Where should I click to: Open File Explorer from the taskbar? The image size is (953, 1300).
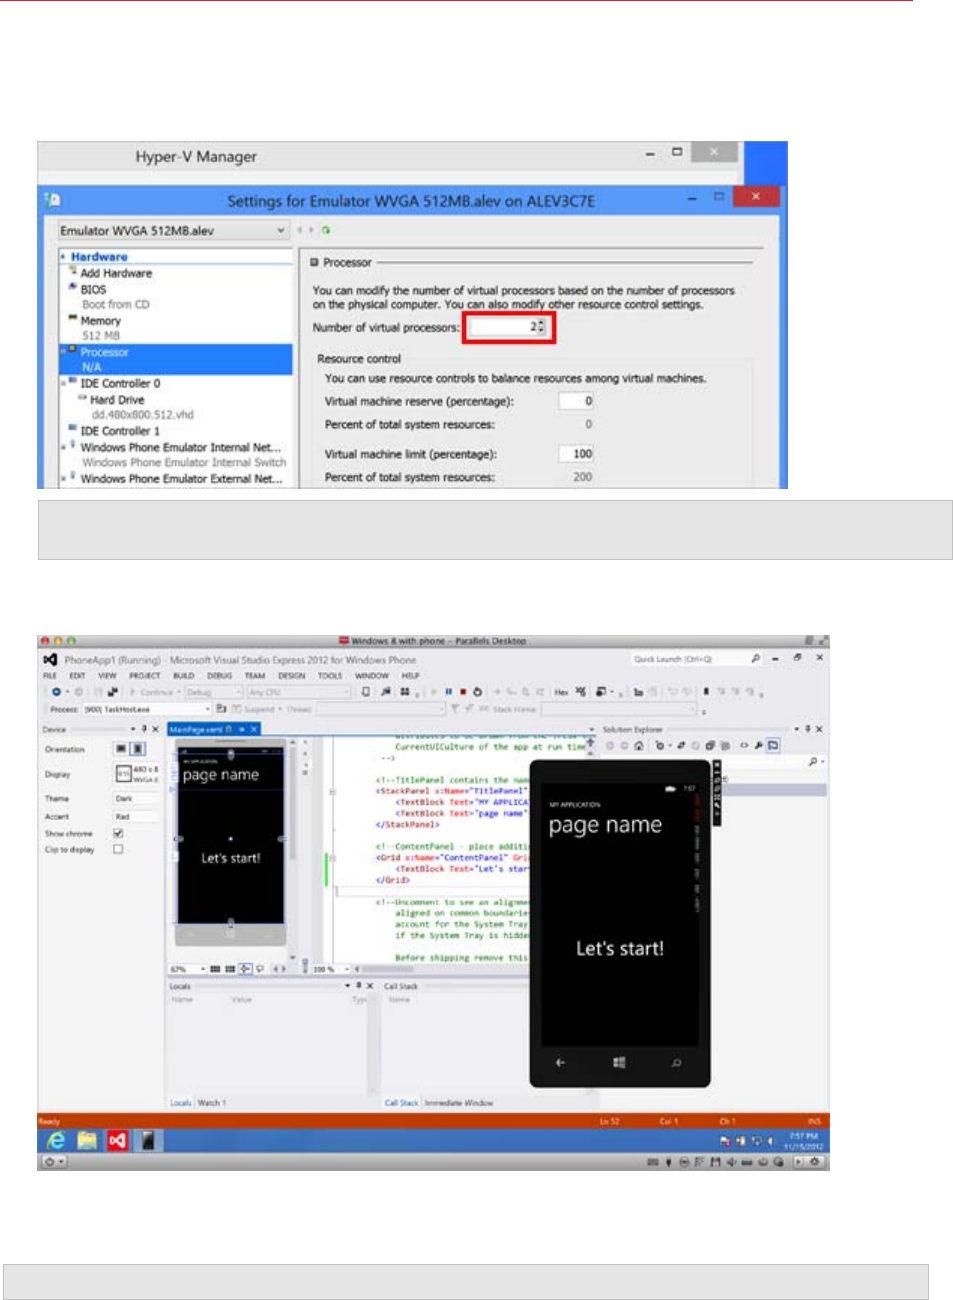point(87,1140)
